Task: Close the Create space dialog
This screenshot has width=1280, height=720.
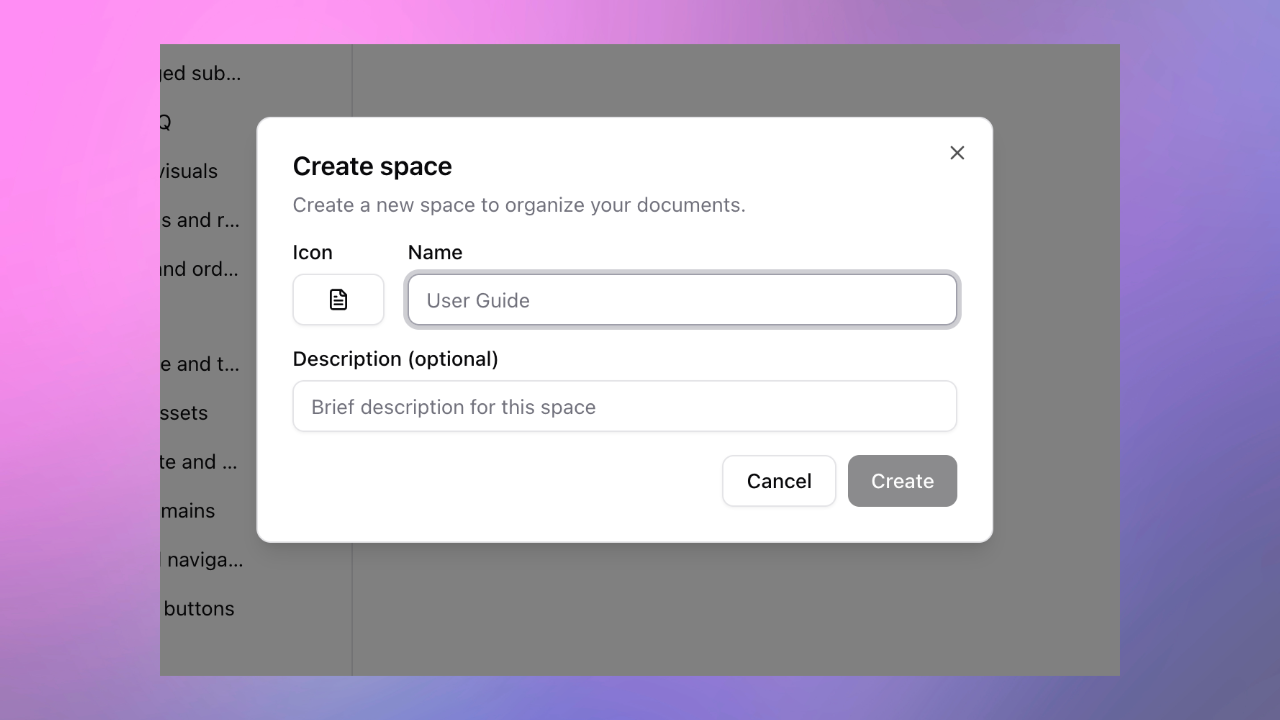Action: tap(957, 153)
